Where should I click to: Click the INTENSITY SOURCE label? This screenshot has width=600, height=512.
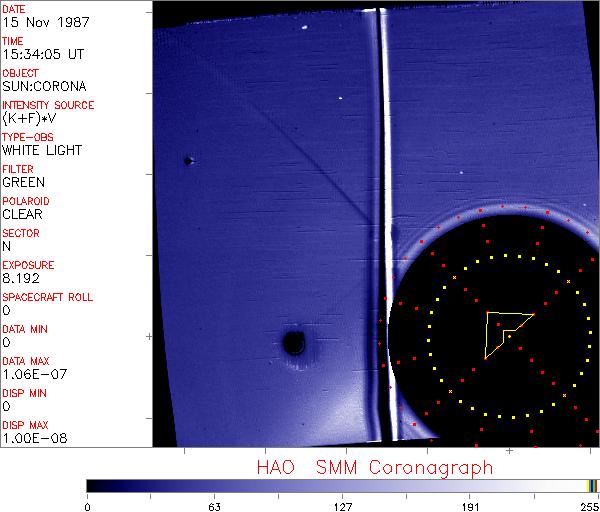(48, 105)
